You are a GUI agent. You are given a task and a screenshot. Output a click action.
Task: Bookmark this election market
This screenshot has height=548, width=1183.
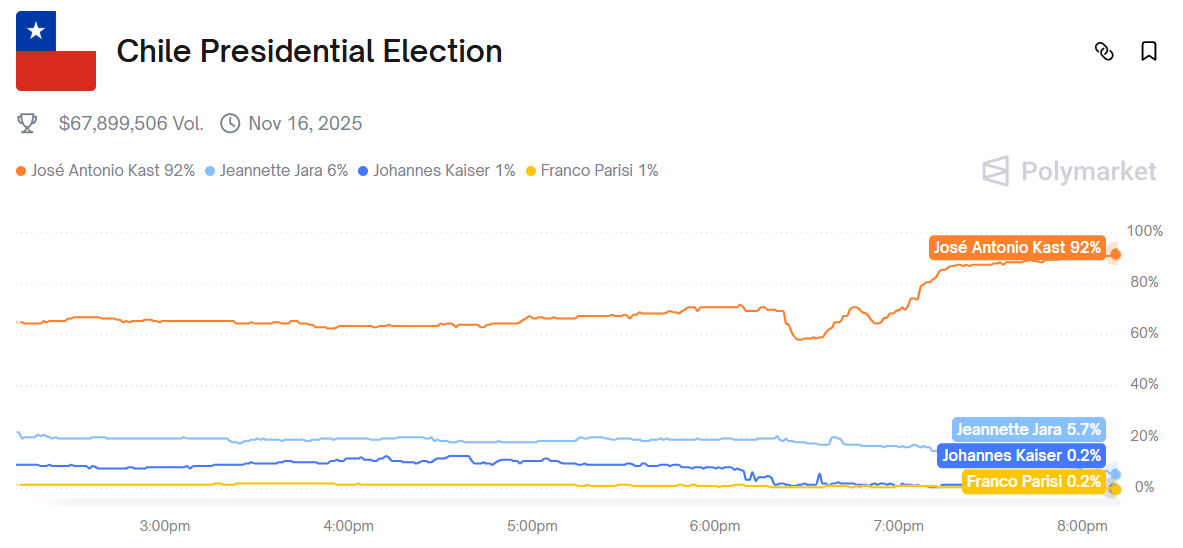[x=1149, y=51]
